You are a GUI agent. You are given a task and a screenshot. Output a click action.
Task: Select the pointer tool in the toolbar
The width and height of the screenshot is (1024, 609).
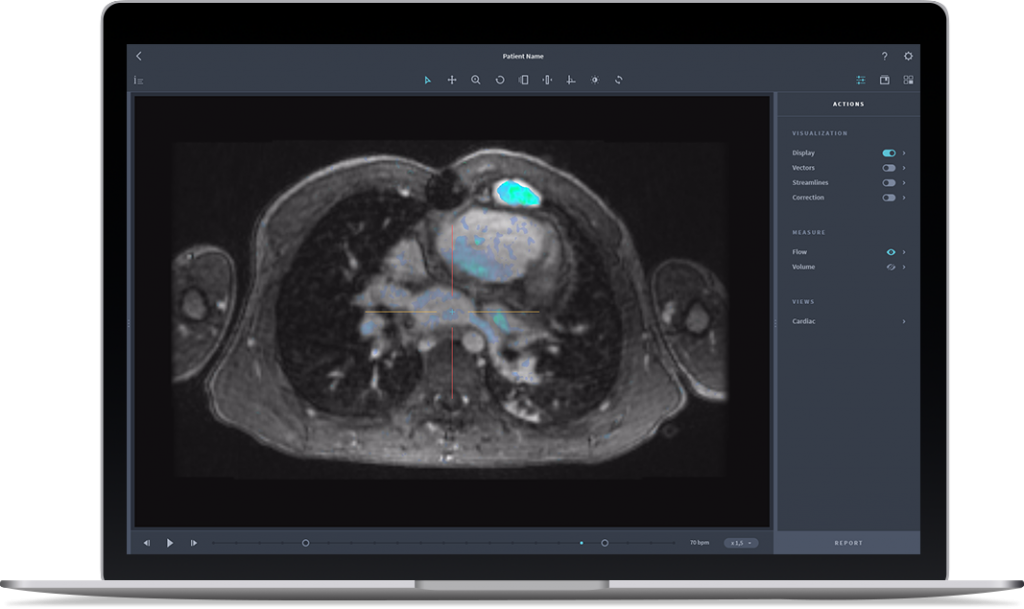[428, 79]
